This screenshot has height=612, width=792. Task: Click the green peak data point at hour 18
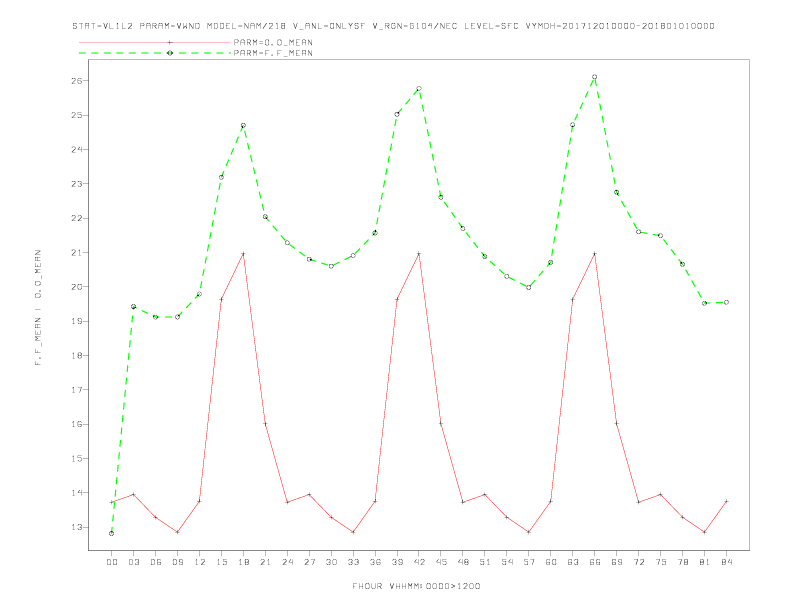tap(243, 125)
